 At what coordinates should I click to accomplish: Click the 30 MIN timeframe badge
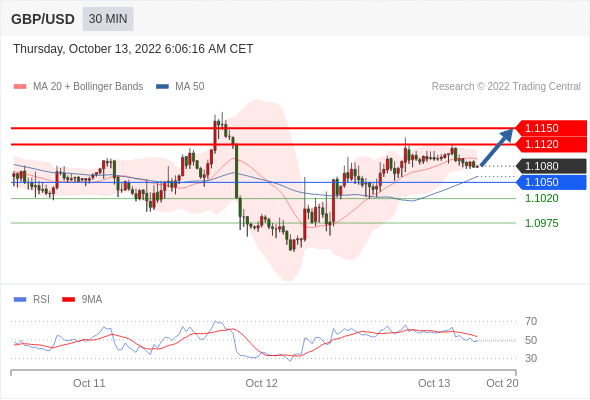coord(108,19)
